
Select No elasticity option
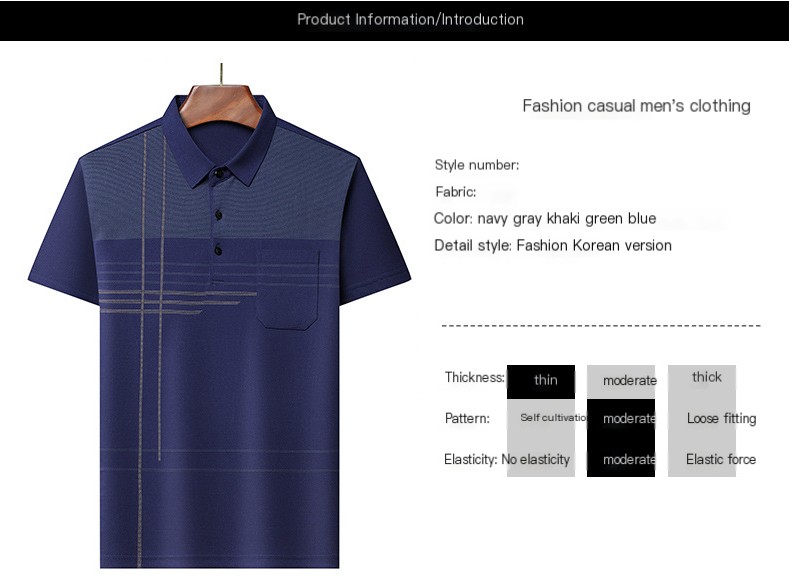pos(540,459)
